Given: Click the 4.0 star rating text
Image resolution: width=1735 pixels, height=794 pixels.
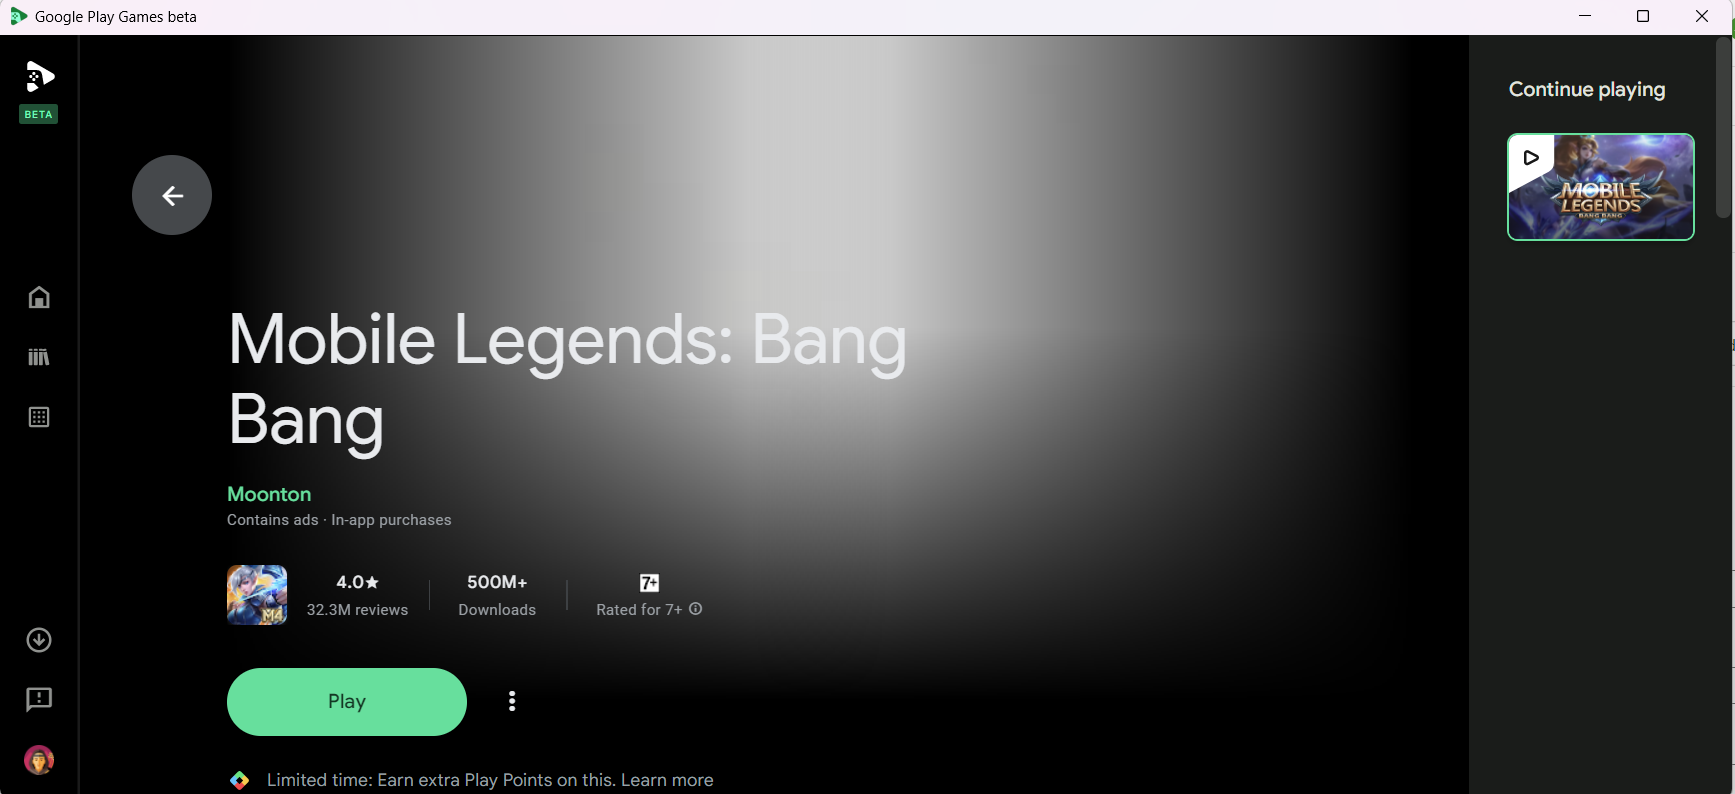Looking at the screenshot, I should [357, 582].
